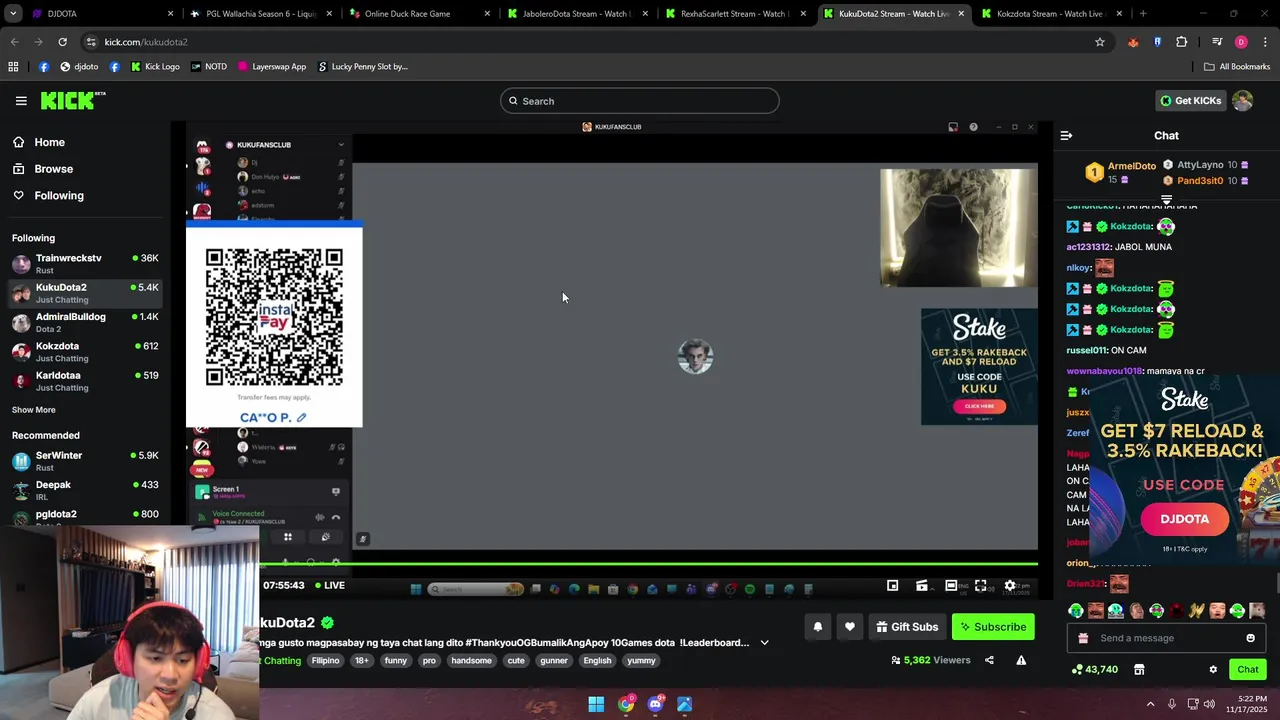Screen dimensions: 1280x720
Task: Click DJDOTA Stake promo banner in chat
Action: [x=1184, y=470]
